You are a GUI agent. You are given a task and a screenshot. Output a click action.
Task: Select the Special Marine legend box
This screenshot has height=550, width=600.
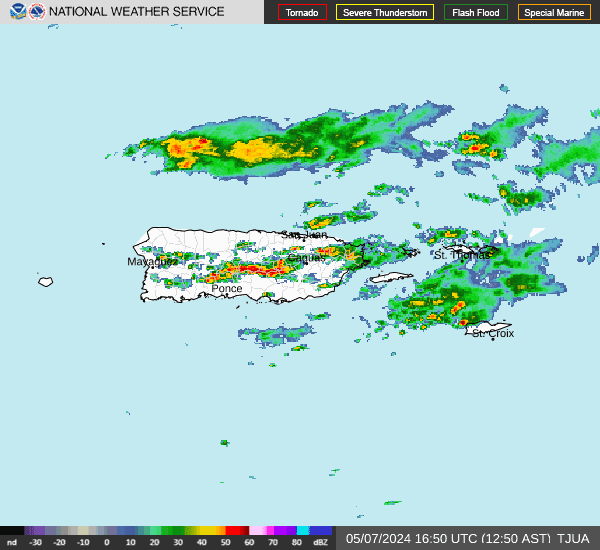(x=554, y=13)
